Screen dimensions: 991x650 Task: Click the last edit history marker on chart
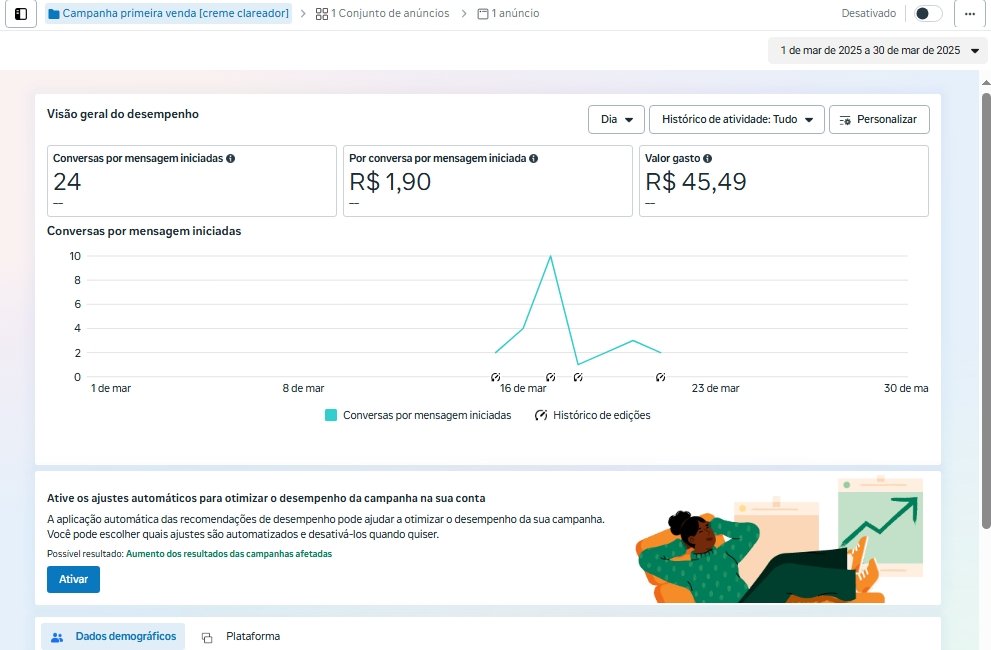pos(661,377)
